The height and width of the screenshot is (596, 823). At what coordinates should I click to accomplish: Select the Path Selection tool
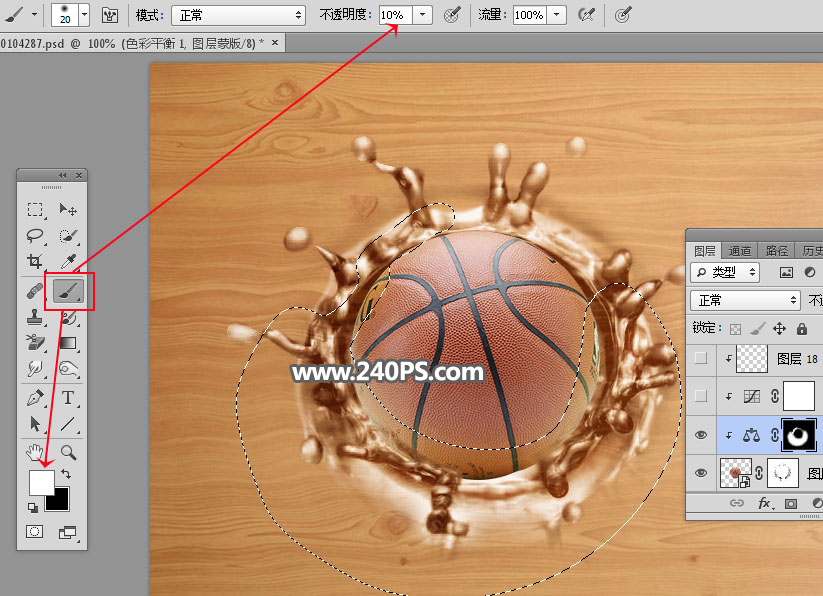pos(35,423)
